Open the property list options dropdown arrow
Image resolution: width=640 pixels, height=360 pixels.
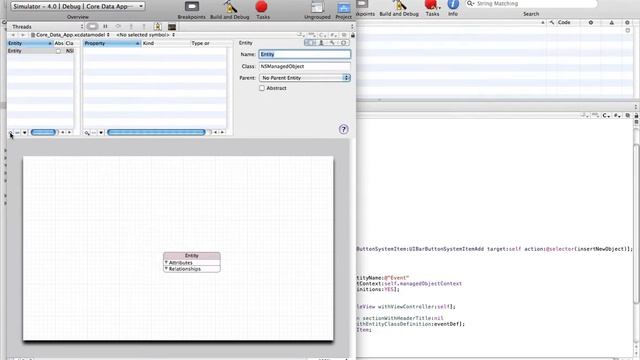(101, 133)
